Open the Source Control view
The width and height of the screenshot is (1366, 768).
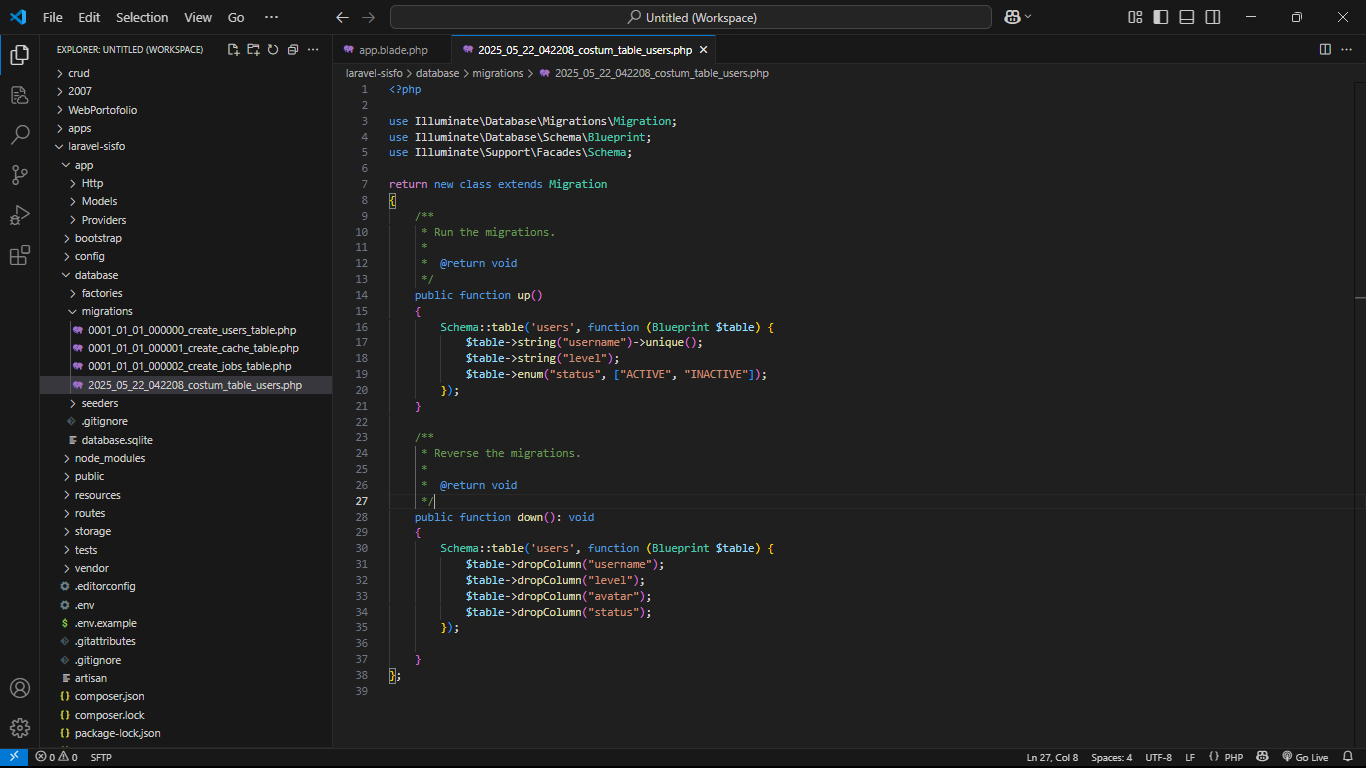click(19, 175)
